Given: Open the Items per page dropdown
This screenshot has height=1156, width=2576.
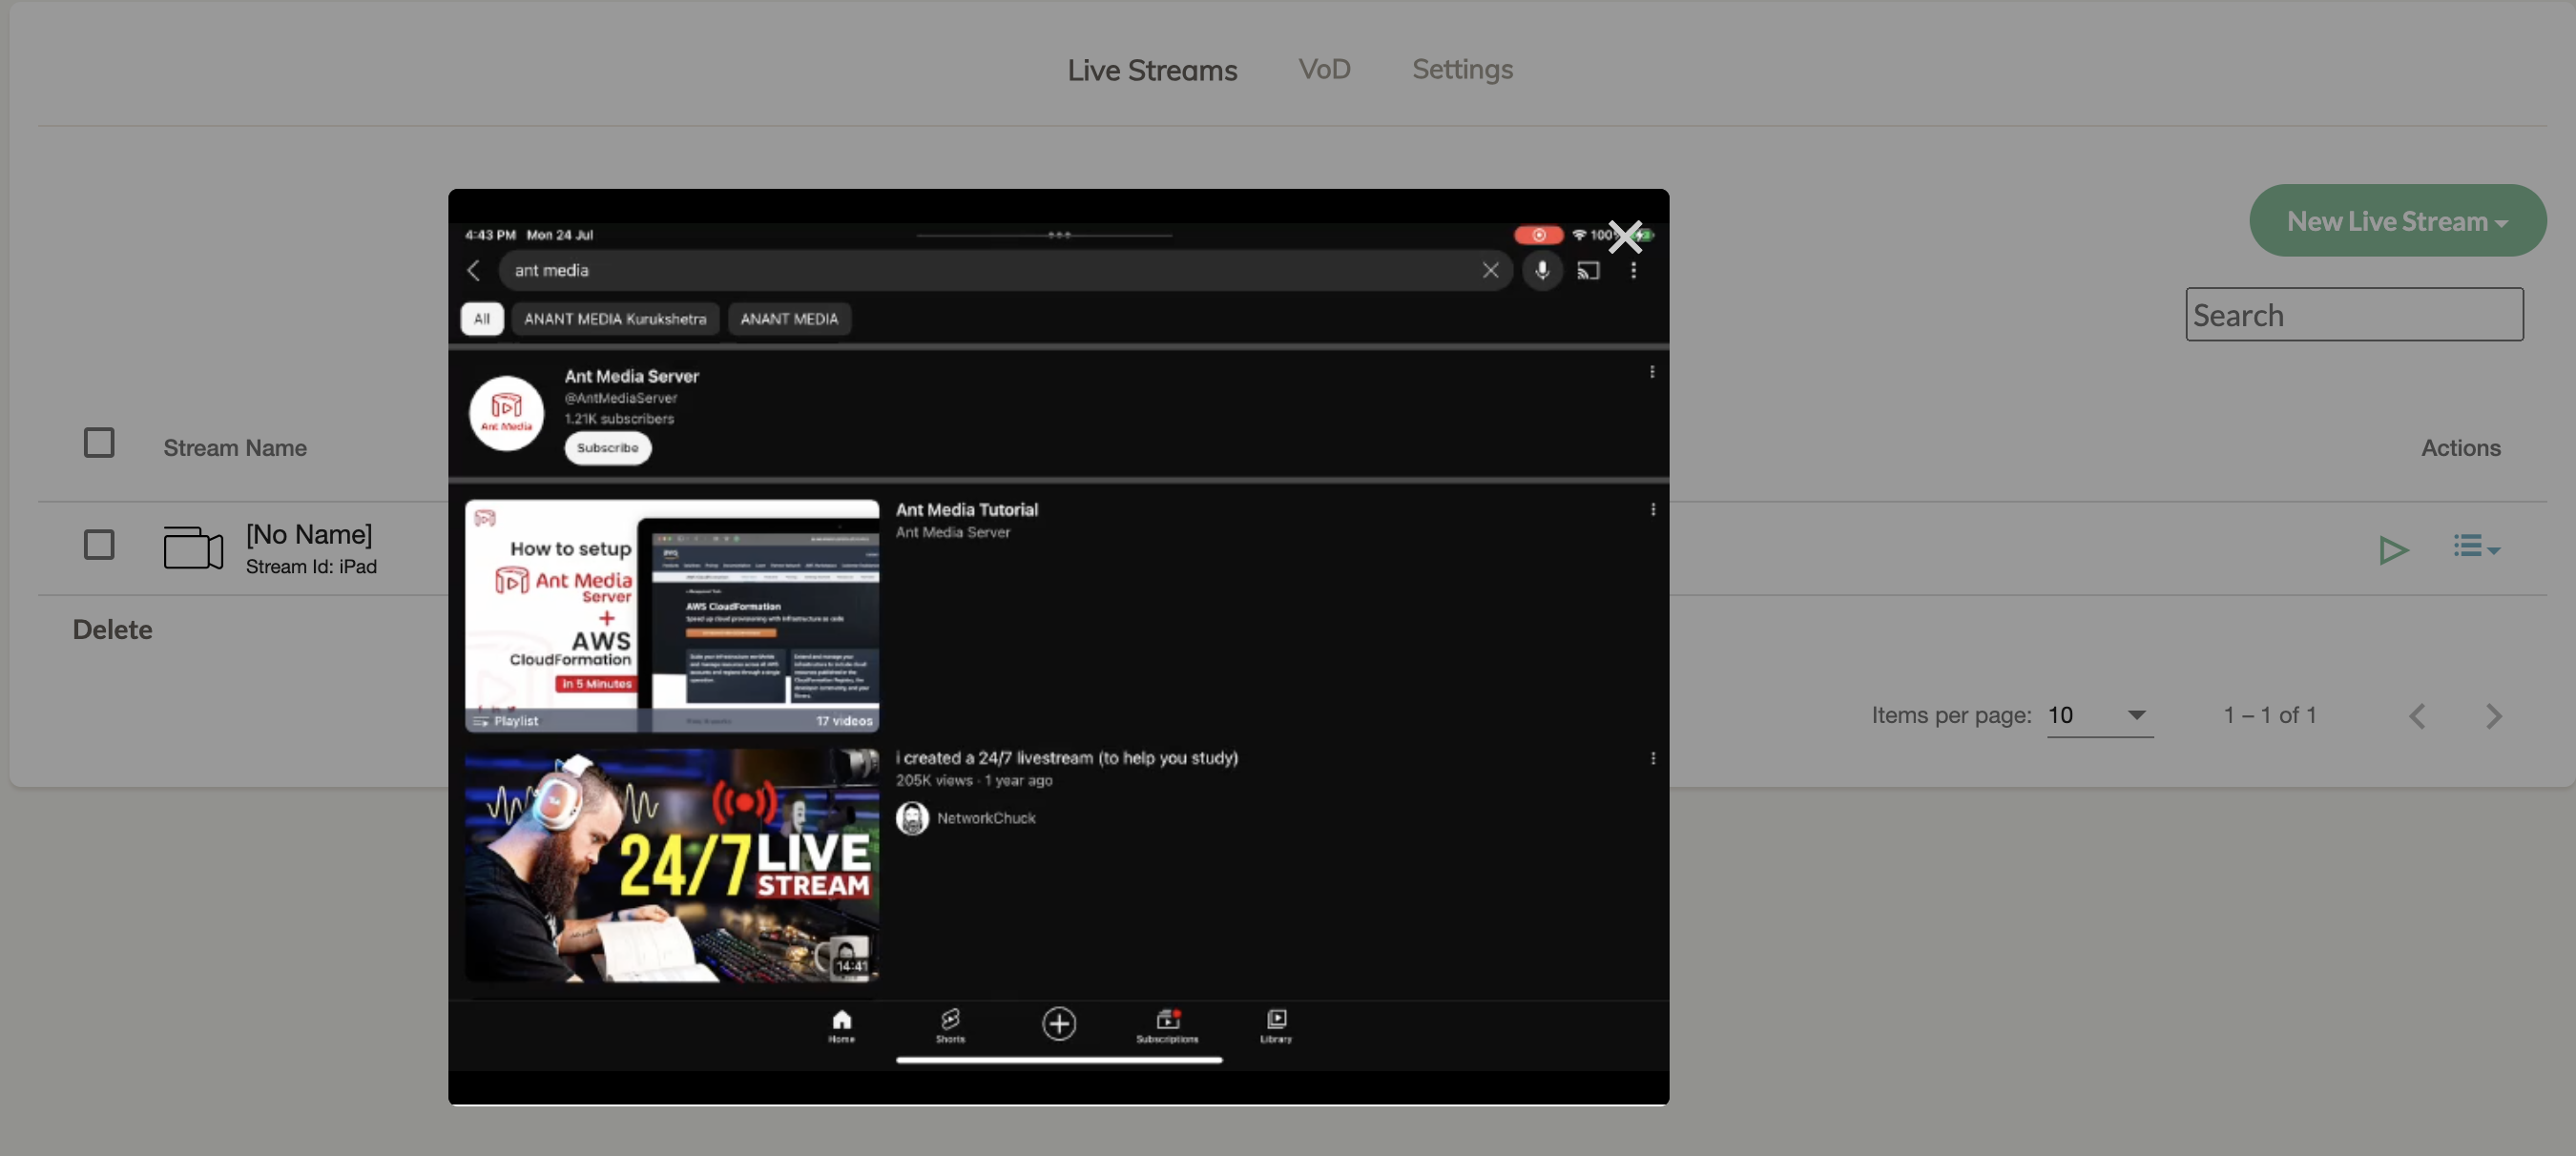Looking at the screenshot, I should (2100, 715).
